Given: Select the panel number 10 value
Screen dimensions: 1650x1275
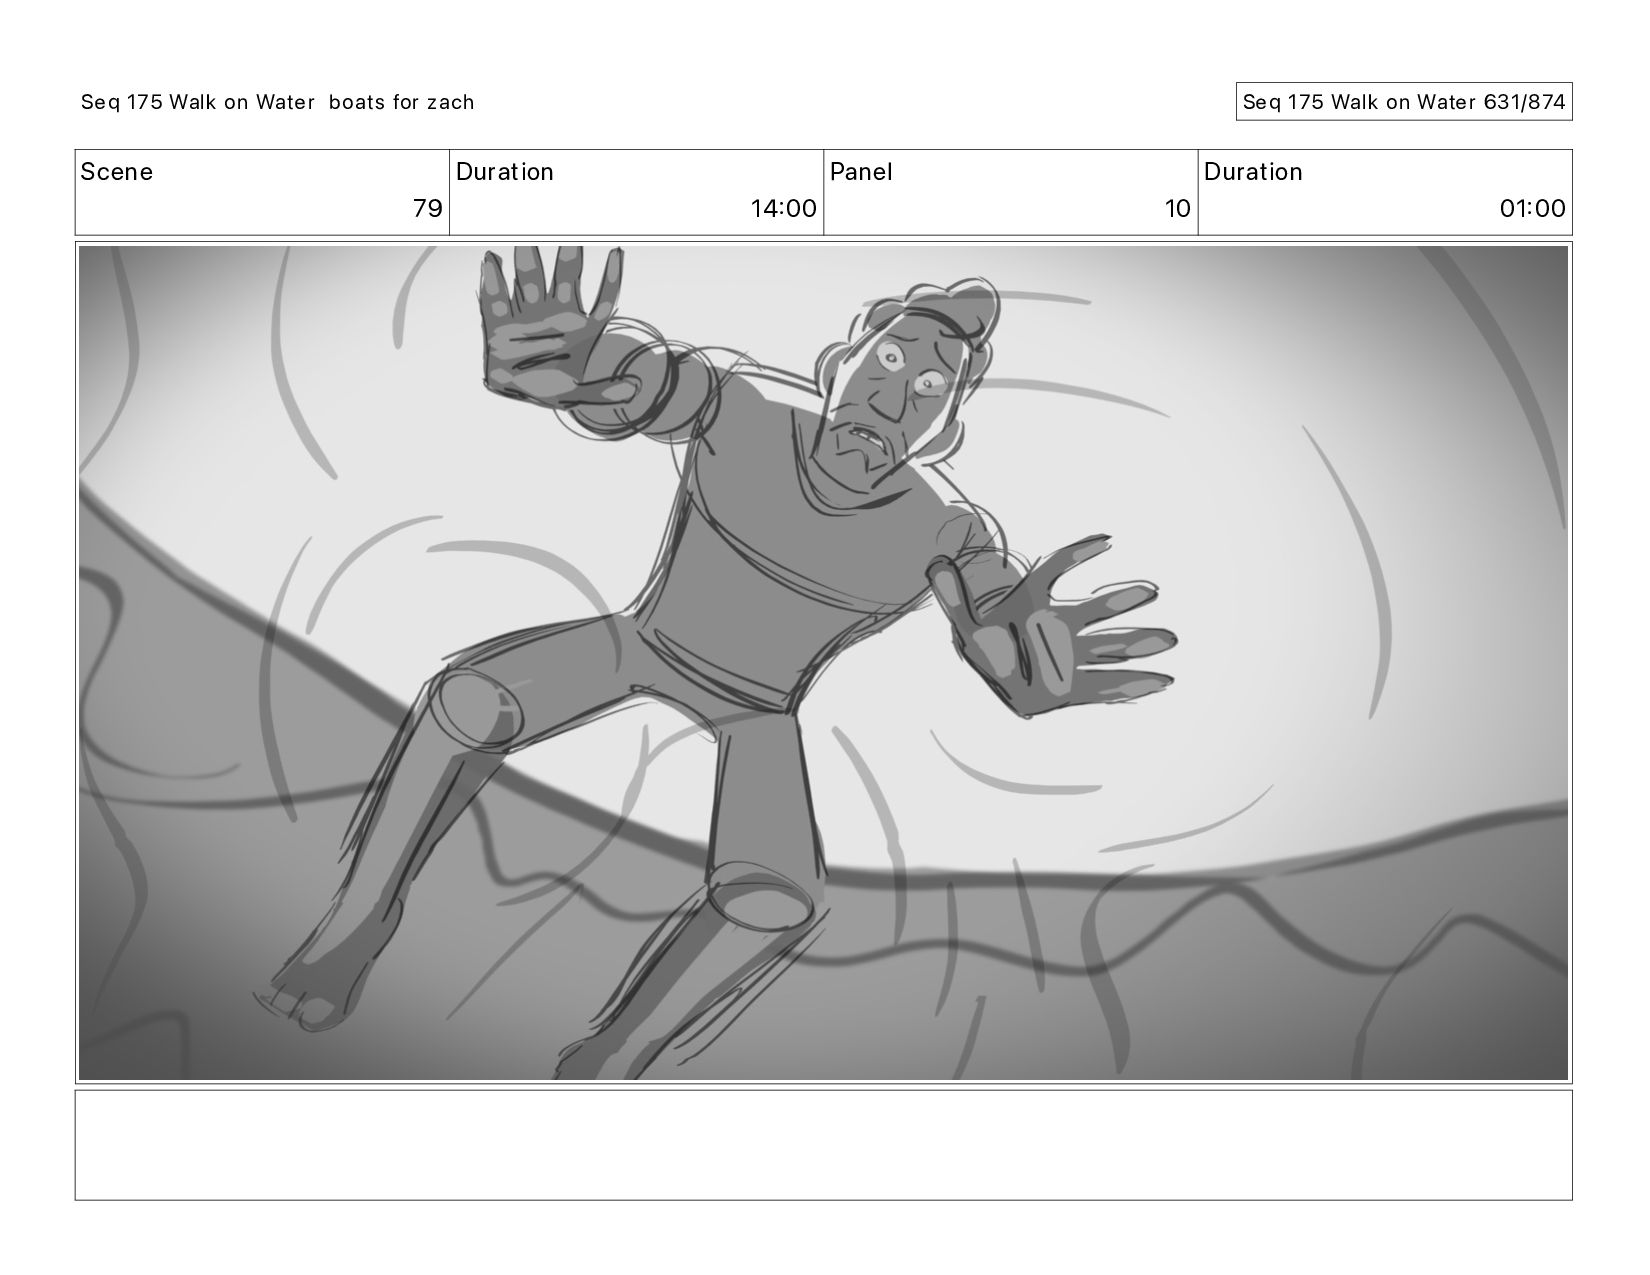Looking at the screenshot, I should point(1178,209).
